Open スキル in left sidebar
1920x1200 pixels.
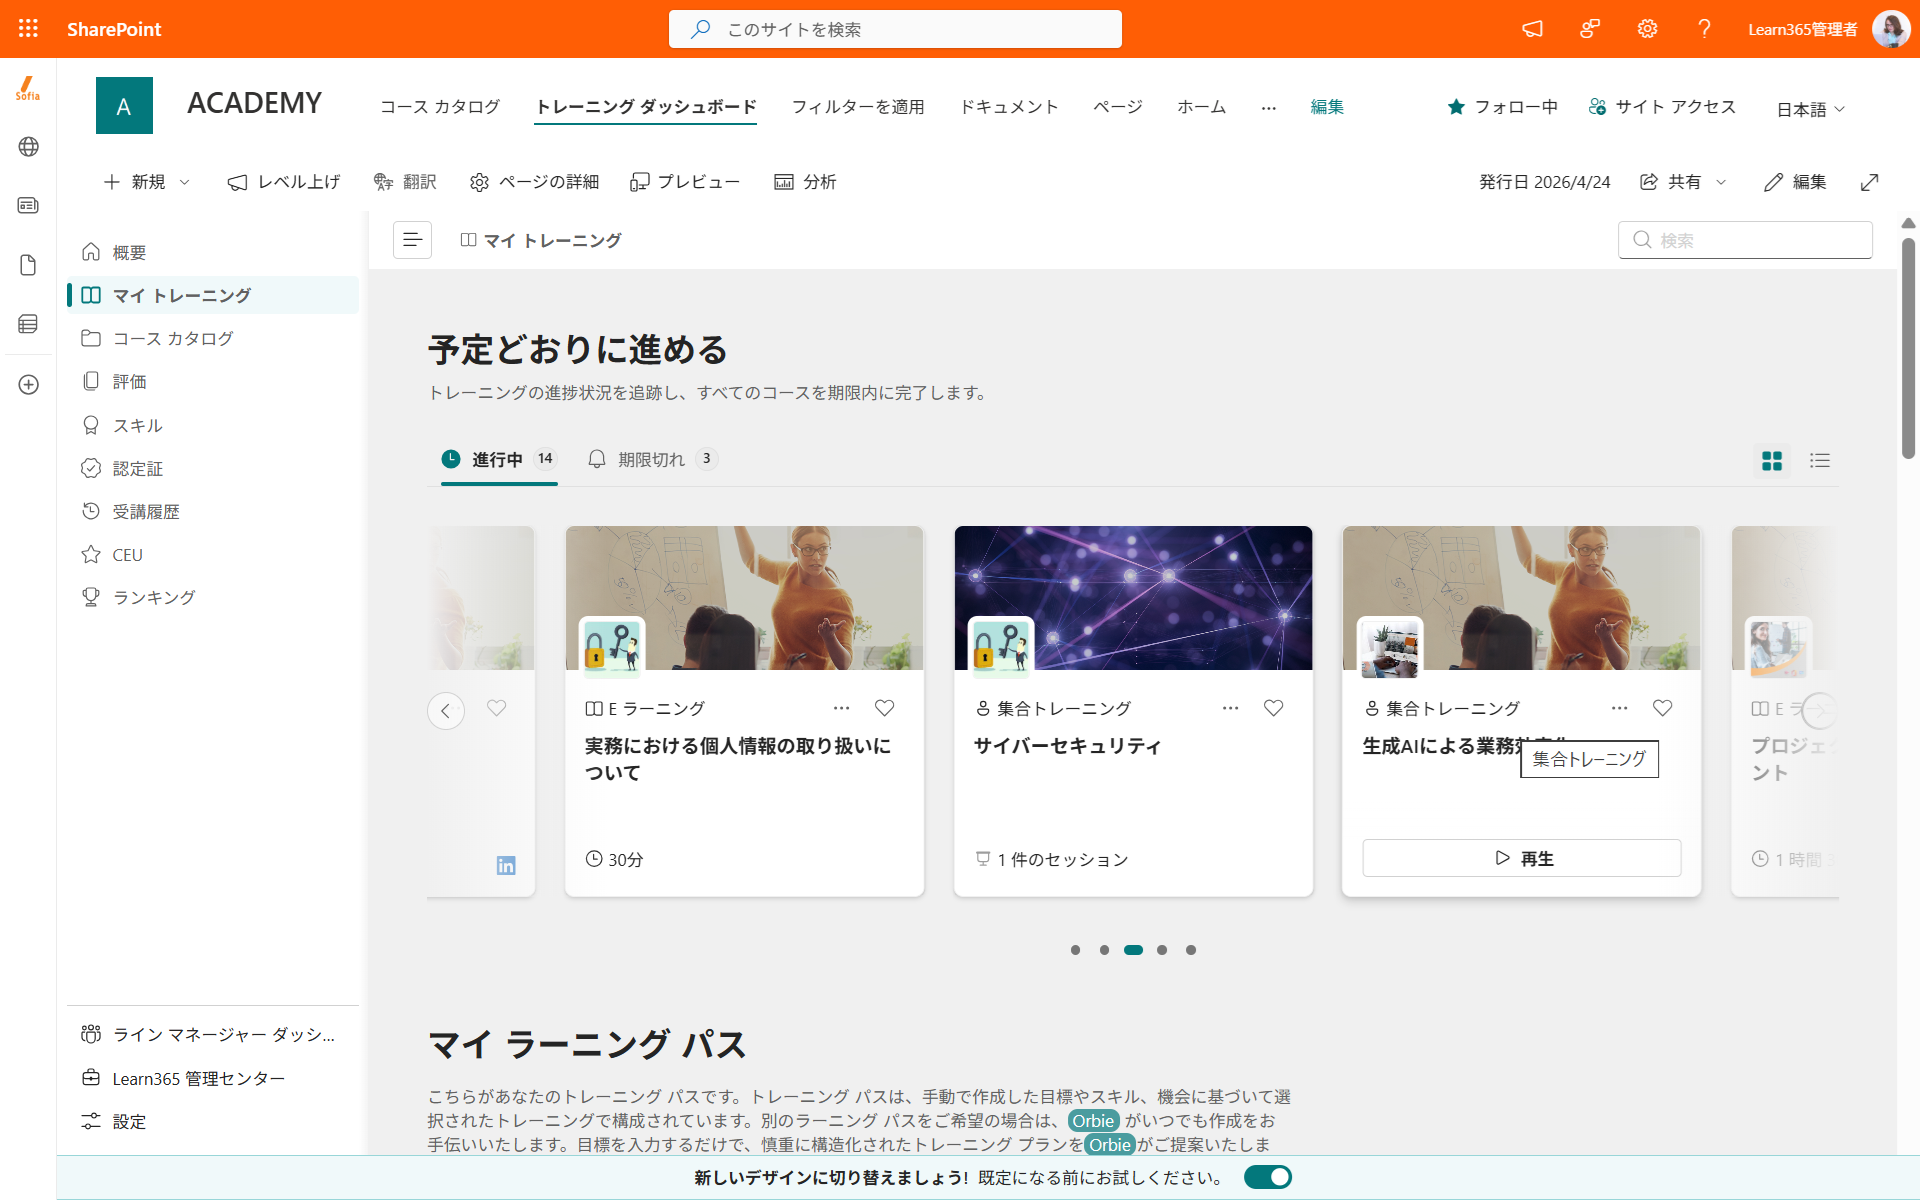pos(212,425)
